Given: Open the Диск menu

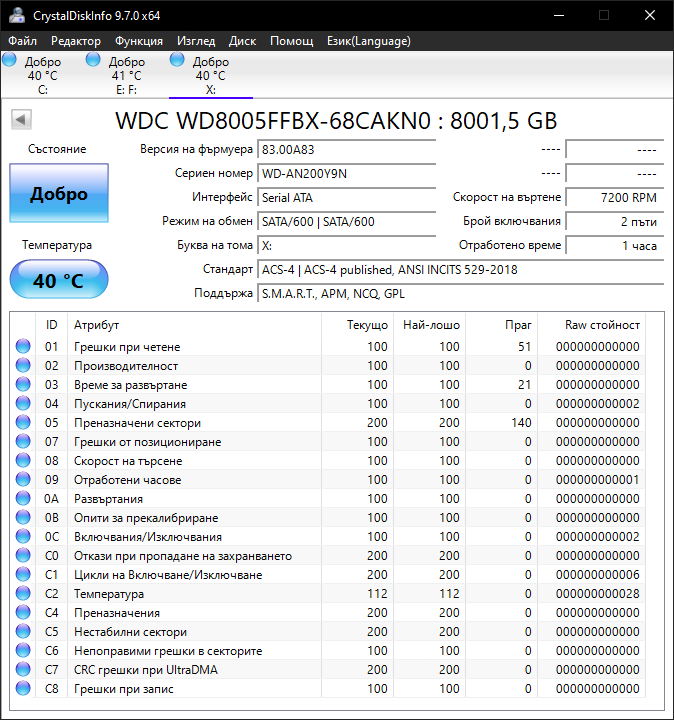Looking at the screenshot, I should click(242, 41).
